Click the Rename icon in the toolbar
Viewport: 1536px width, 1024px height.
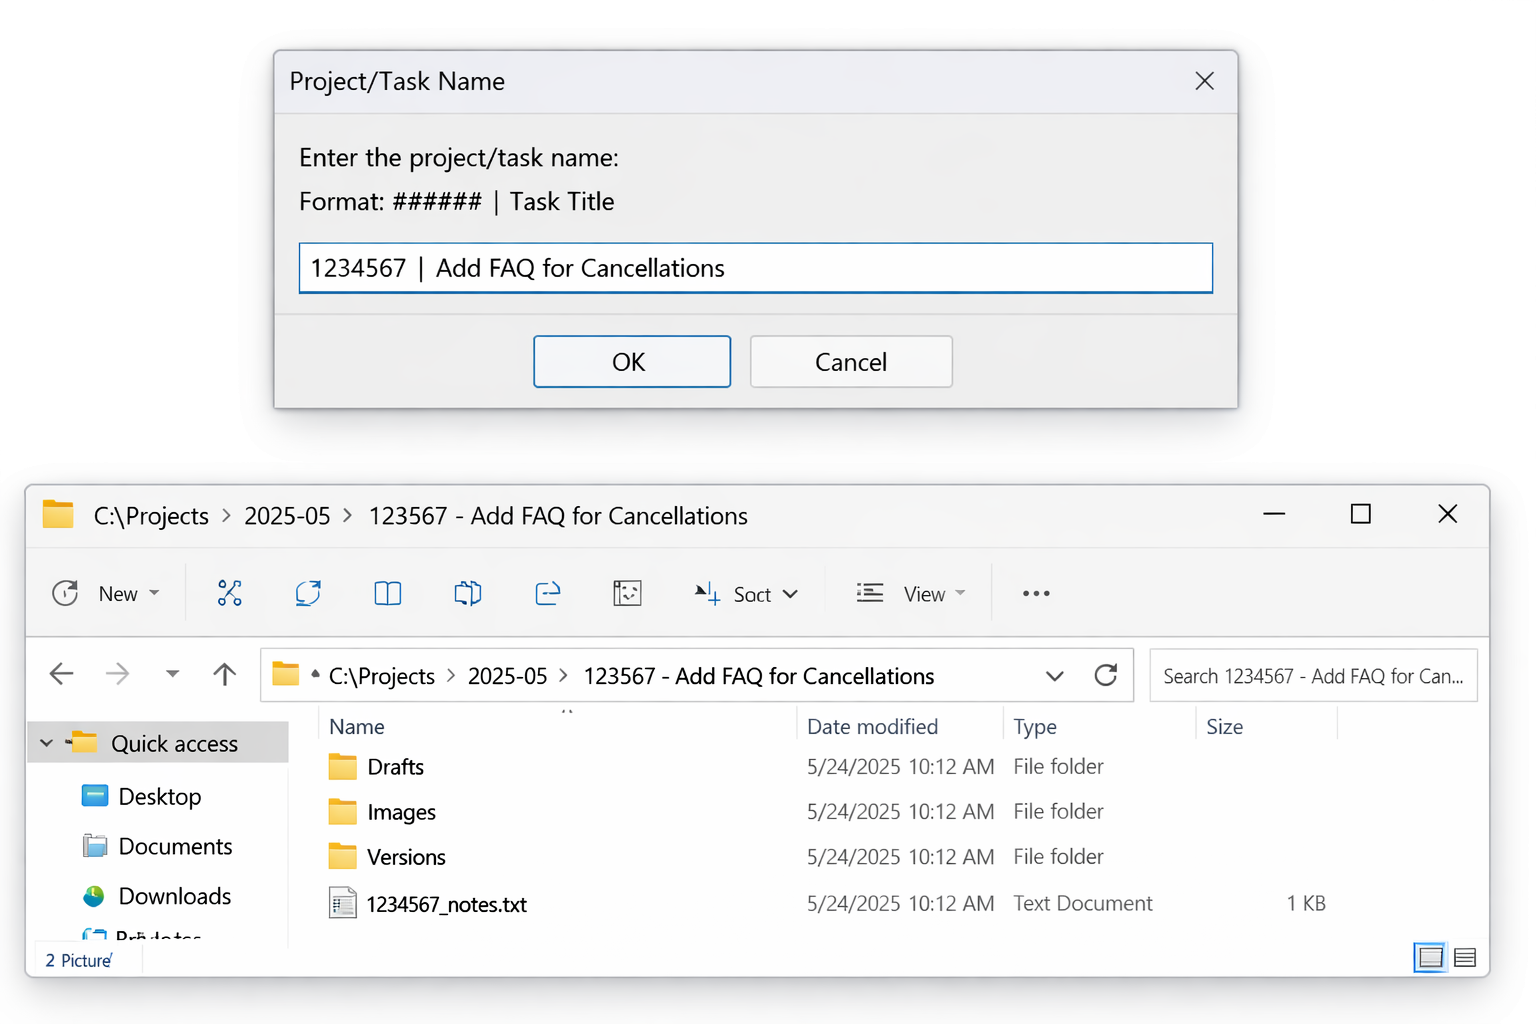pos(467,593)
